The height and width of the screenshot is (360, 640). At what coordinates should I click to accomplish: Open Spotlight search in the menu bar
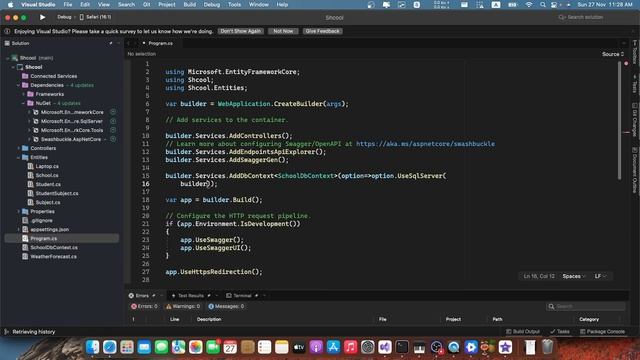(x=542, y=4)
